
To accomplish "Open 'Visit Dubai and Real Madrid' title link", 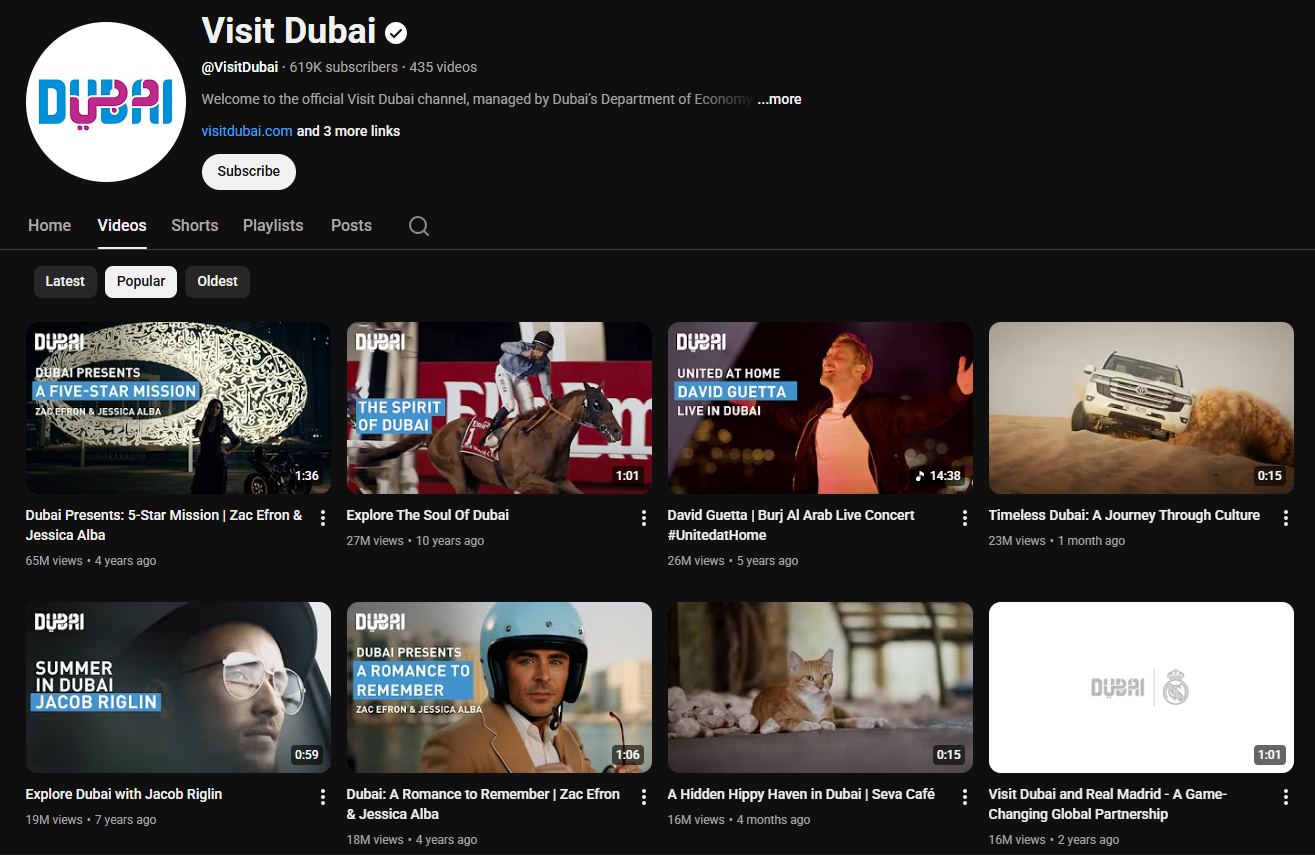I will pyautogui.click(x=1108, y=804).
